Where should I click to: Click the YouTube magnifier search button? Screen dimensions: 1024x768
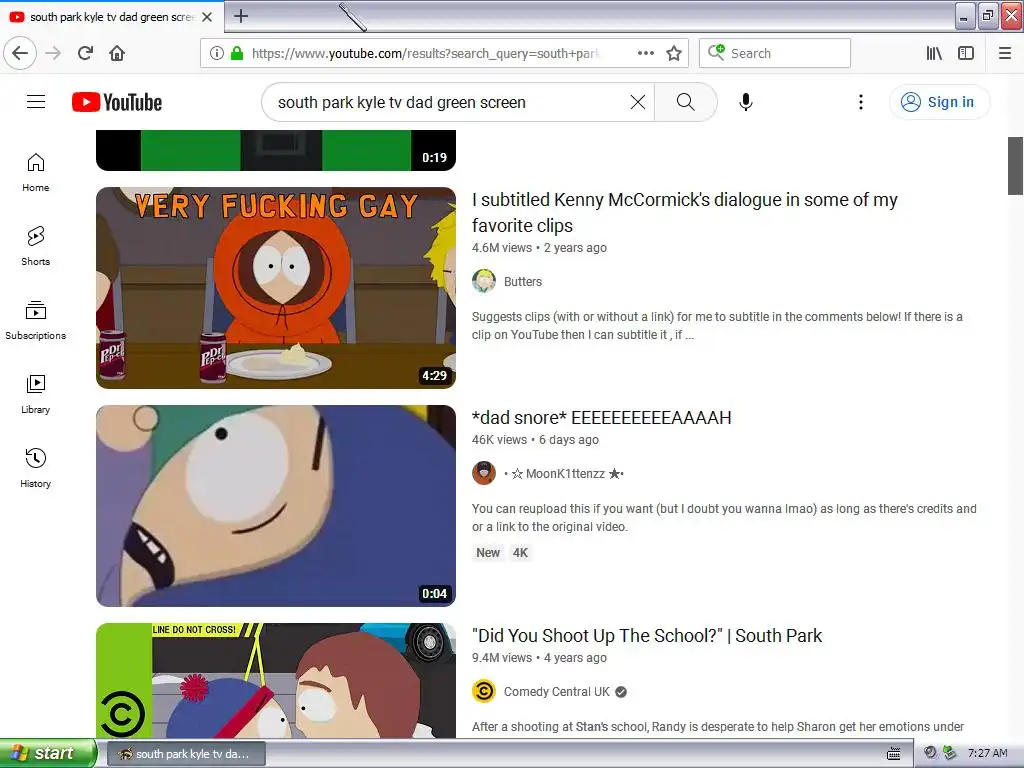point(685,102)
